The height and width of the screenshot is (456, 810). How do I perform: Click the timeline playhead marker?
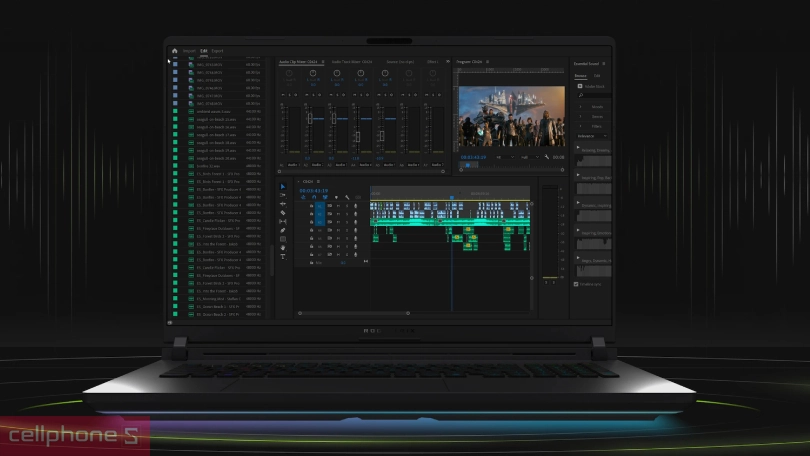tap(451, 197)
